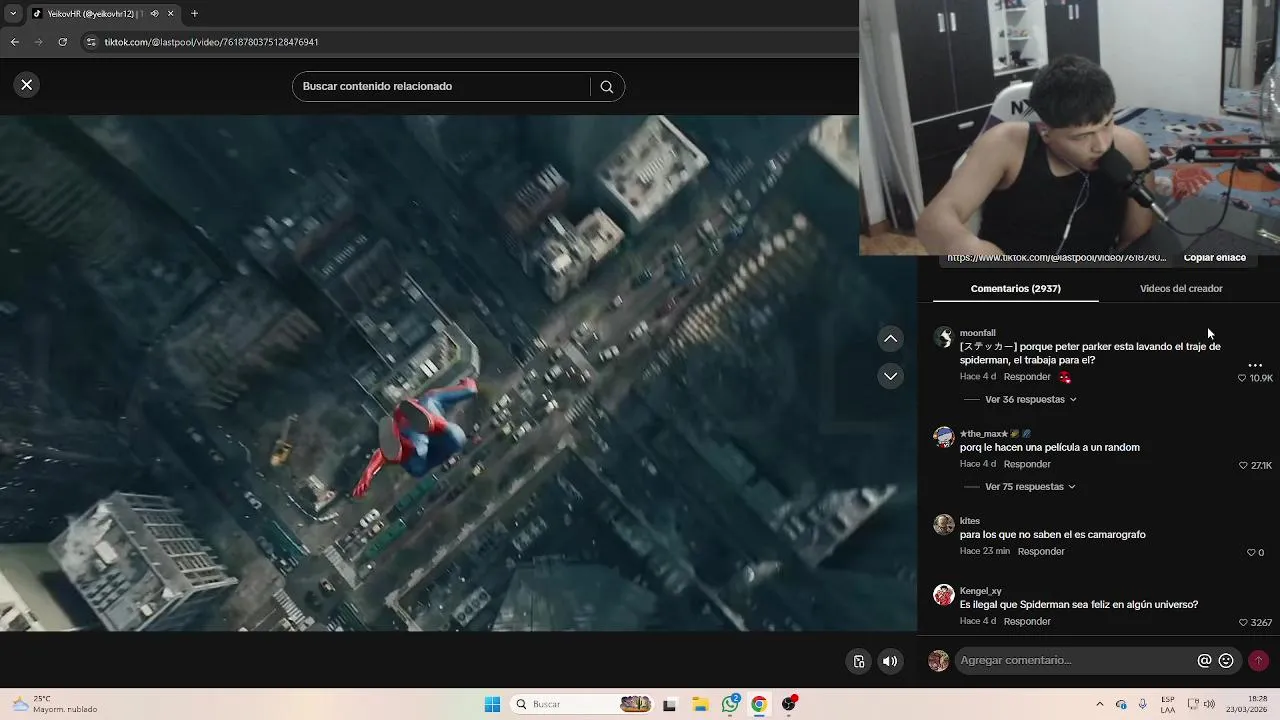The width and height of the screenshot is (1280, 720).
Task: Reload the page with the refresh icon
Action: coord(62,42)
